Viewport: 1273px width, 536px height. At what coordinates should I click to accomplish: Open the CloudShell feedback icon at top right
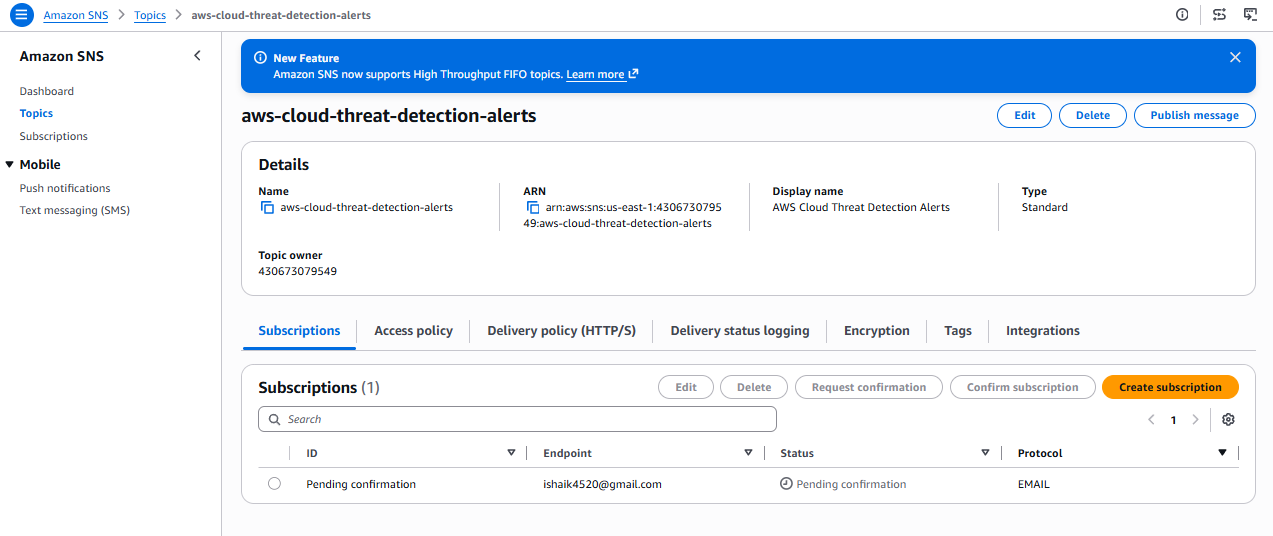[1250, 15]
